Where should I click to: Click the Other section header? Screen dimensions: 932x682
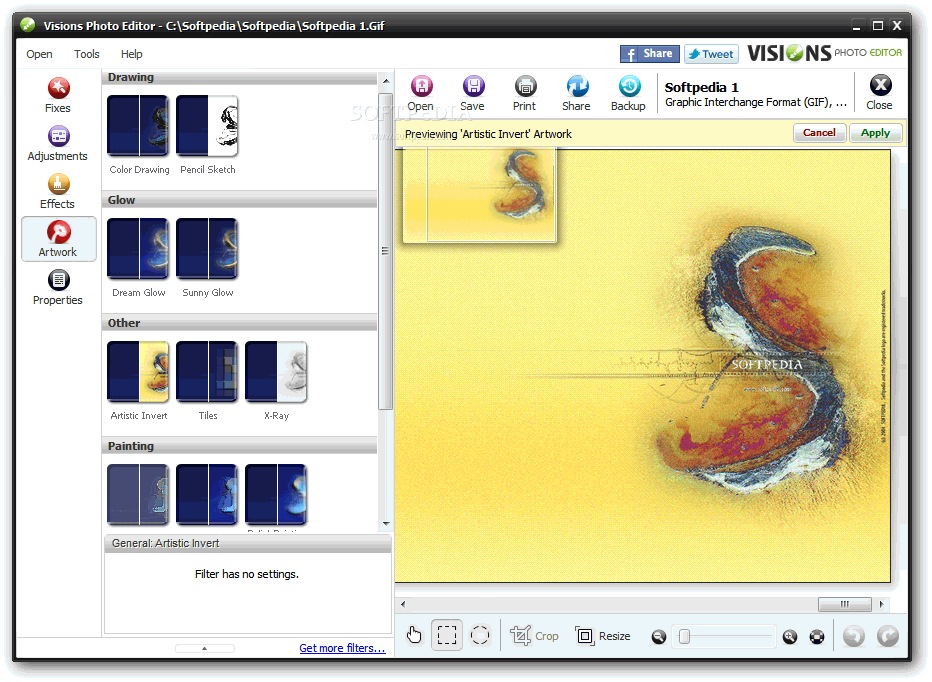tap(241, 323)
